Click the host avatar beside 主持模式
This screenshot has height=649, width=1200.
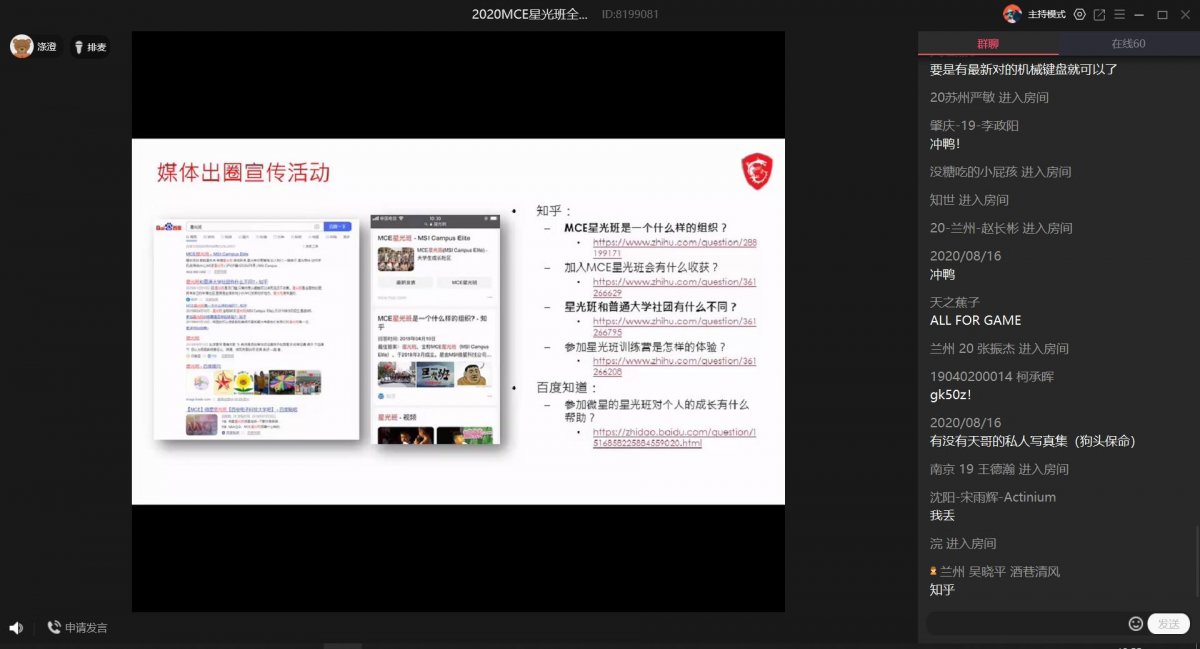pos(1012,14)
